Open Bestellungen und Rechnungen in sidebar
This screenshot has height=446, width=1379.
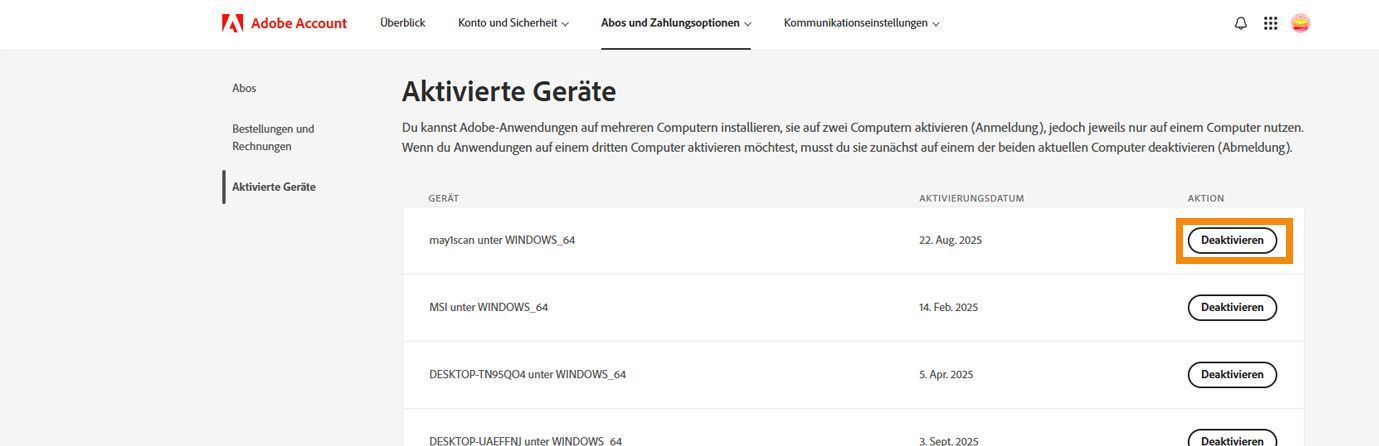(x=273, y=137)
